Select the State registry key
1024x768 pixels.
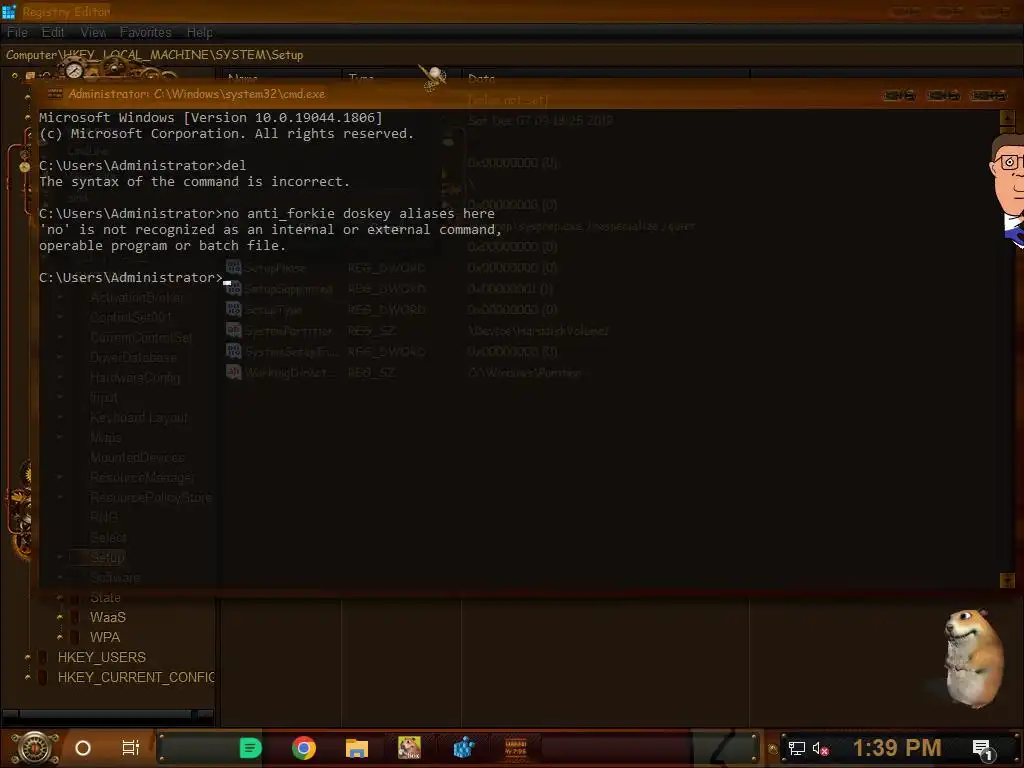coord(105,598)
